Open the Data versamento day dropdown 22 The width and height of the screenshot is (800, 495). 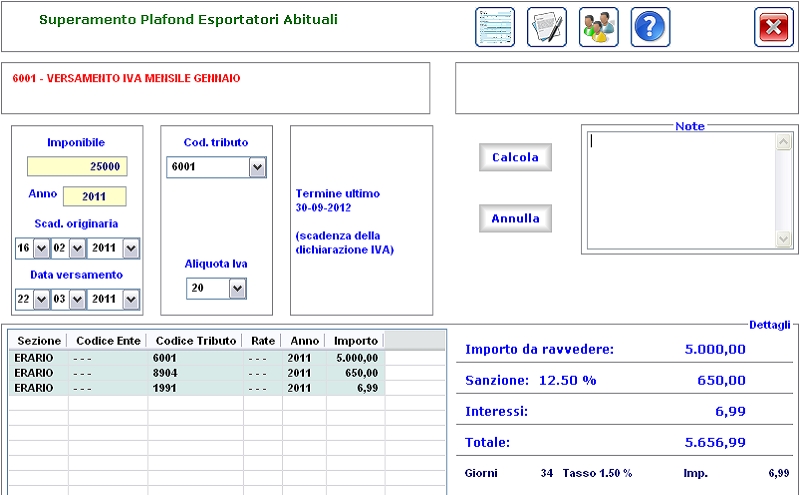point(41,300)
